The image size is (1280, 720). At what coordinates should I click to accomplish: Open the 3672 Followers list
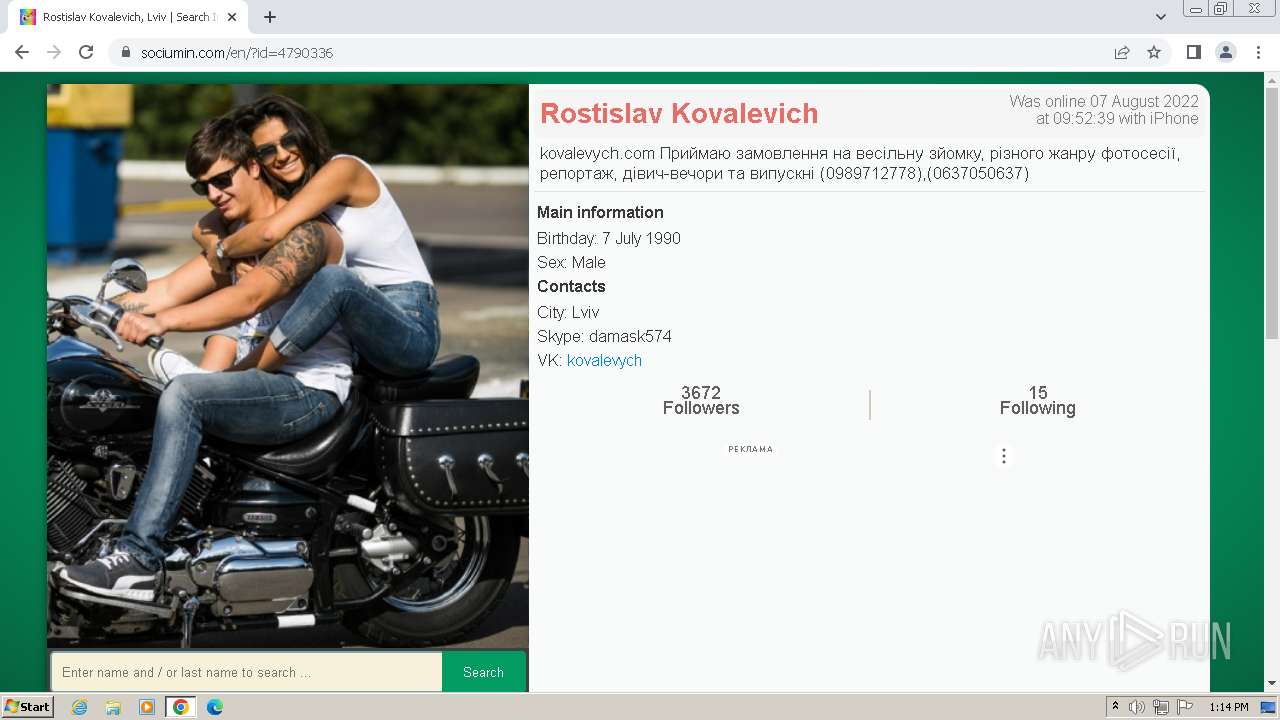tap(701, 400)
